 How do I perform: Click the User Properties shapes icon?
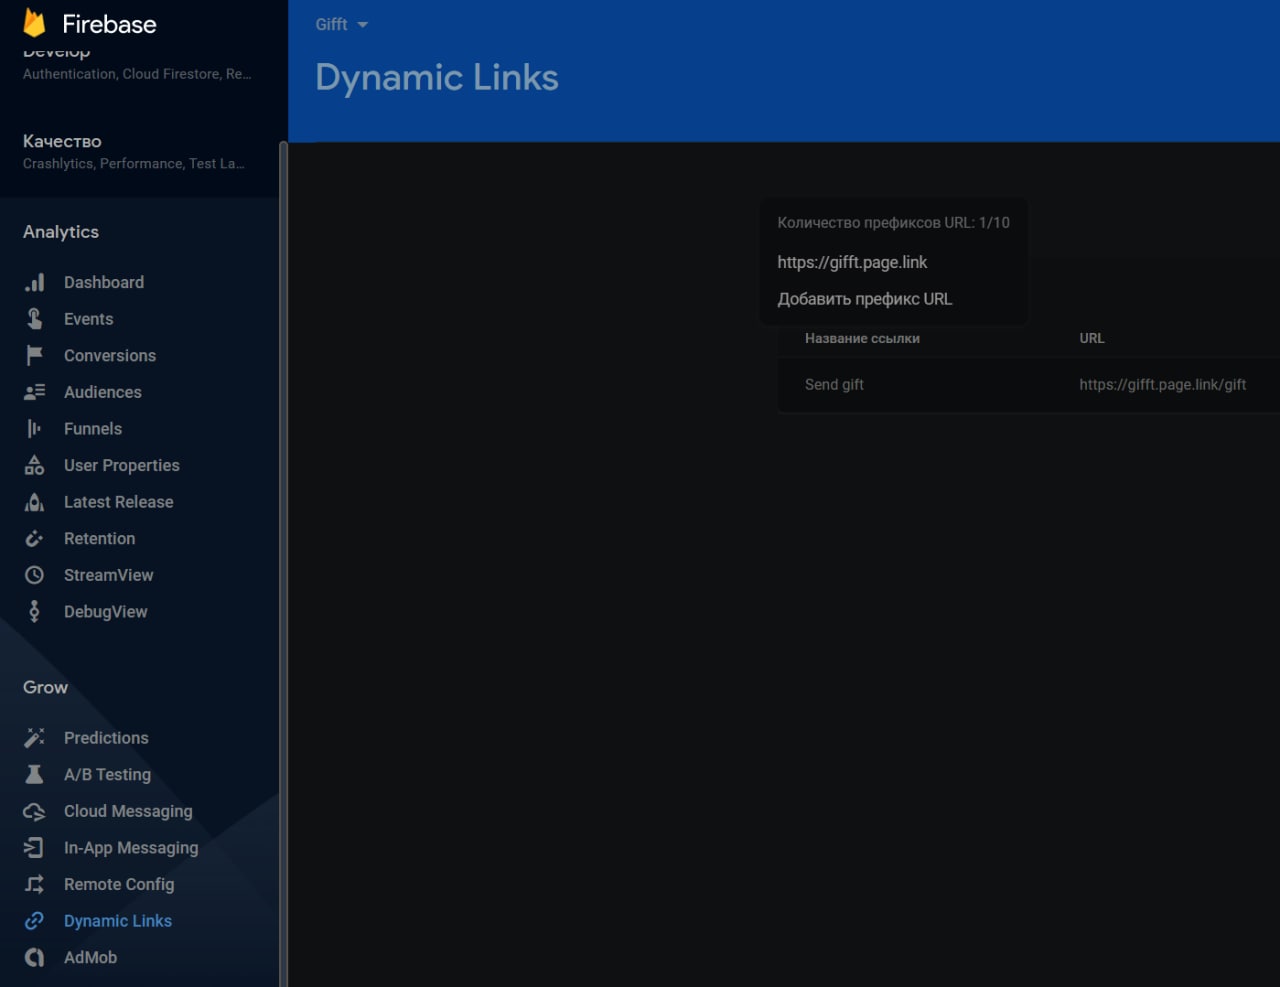coord(34,465)
